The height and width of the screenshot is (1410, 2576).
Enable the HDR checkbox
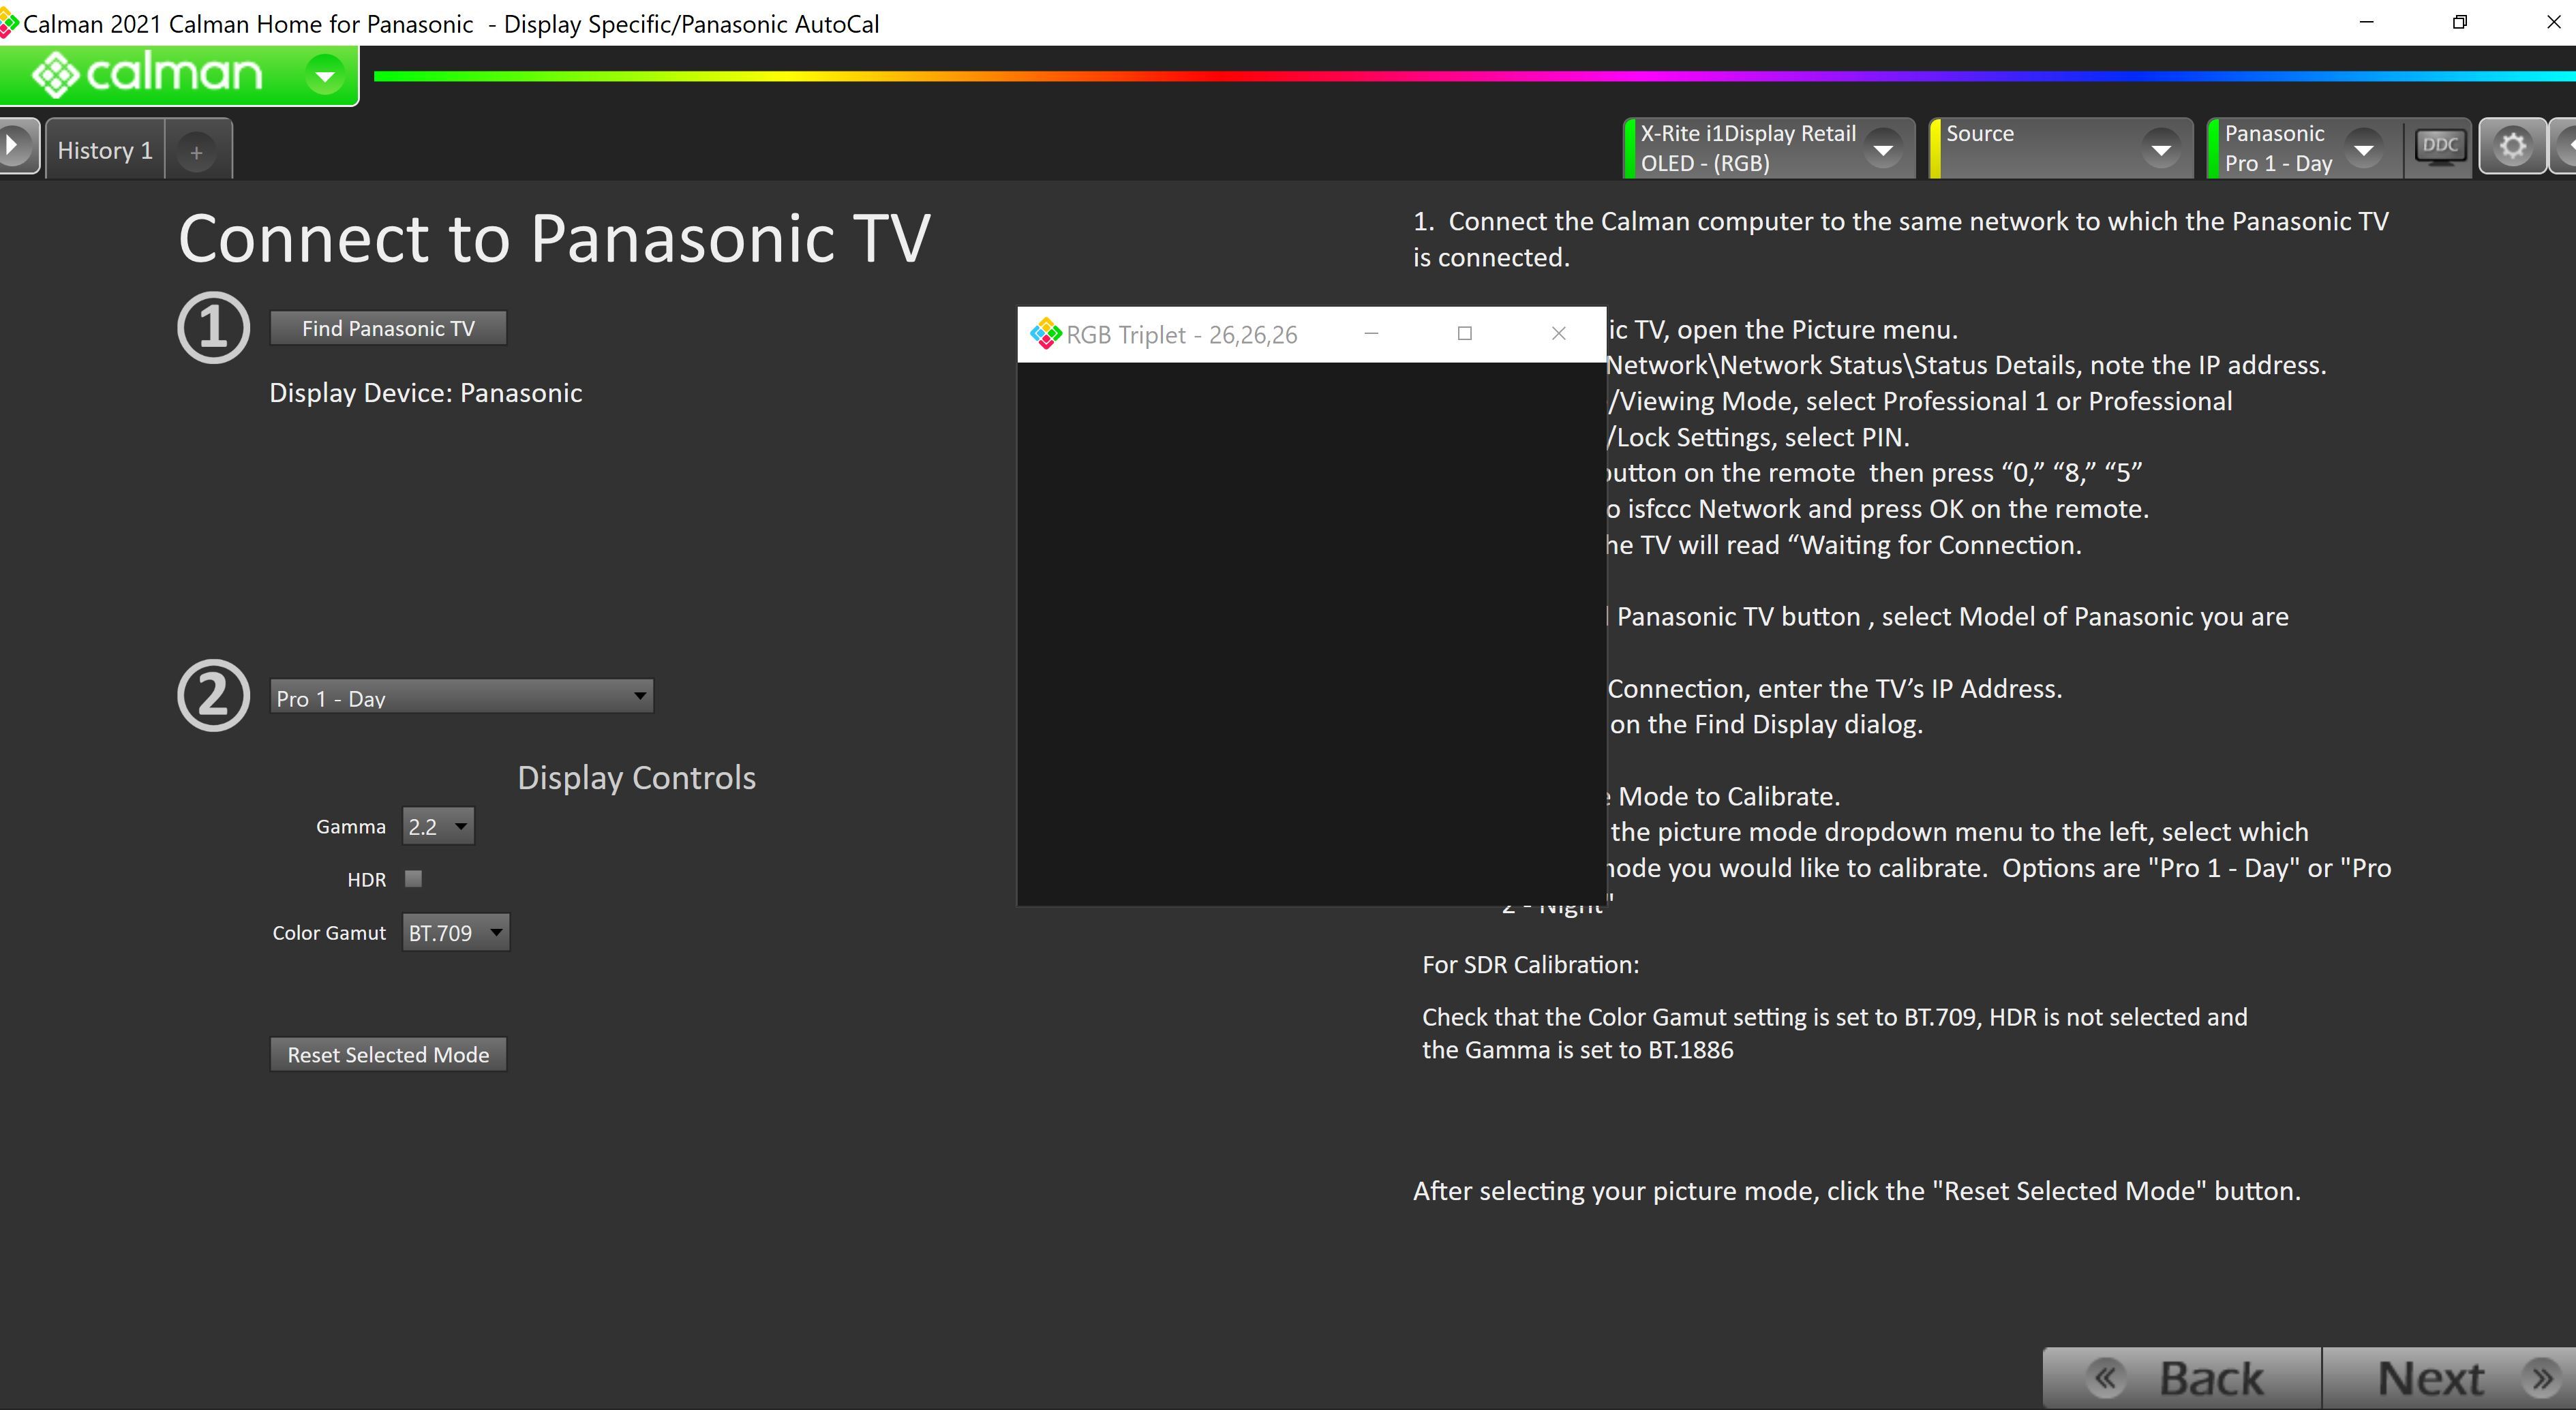click(413, 879)
